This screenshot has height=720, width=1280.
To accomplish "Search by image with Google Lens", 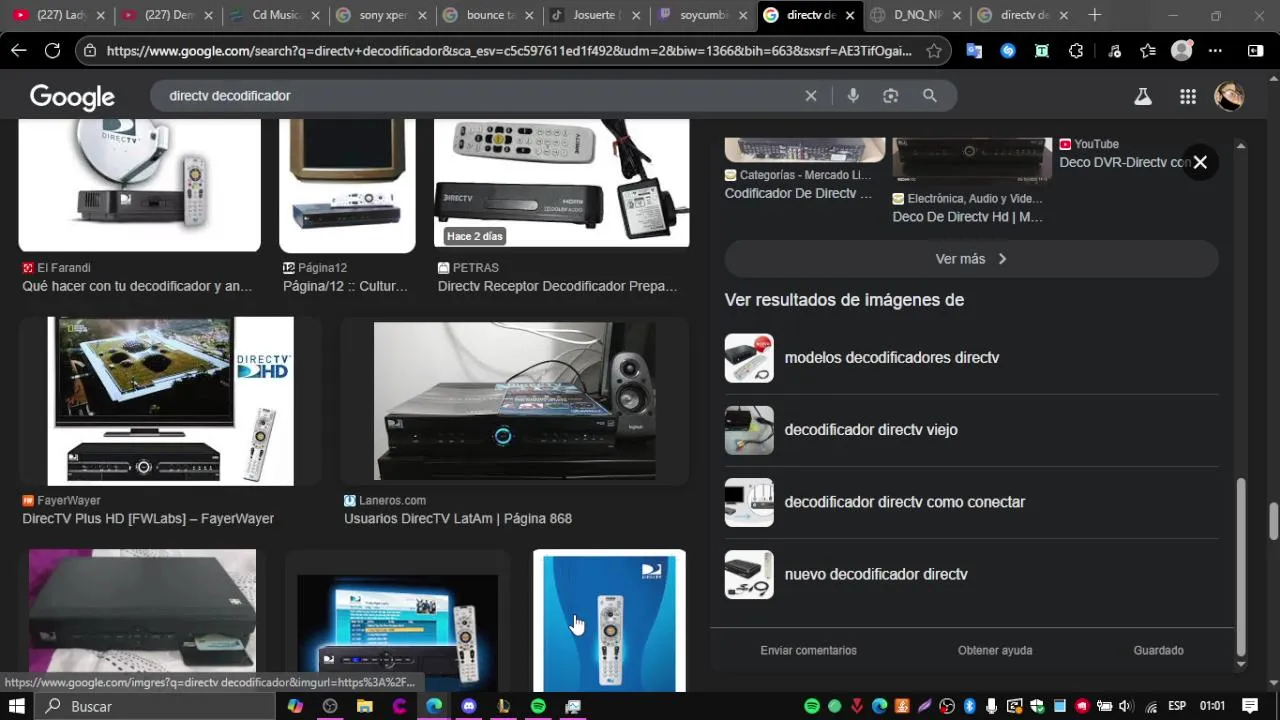I will point(891,96).
